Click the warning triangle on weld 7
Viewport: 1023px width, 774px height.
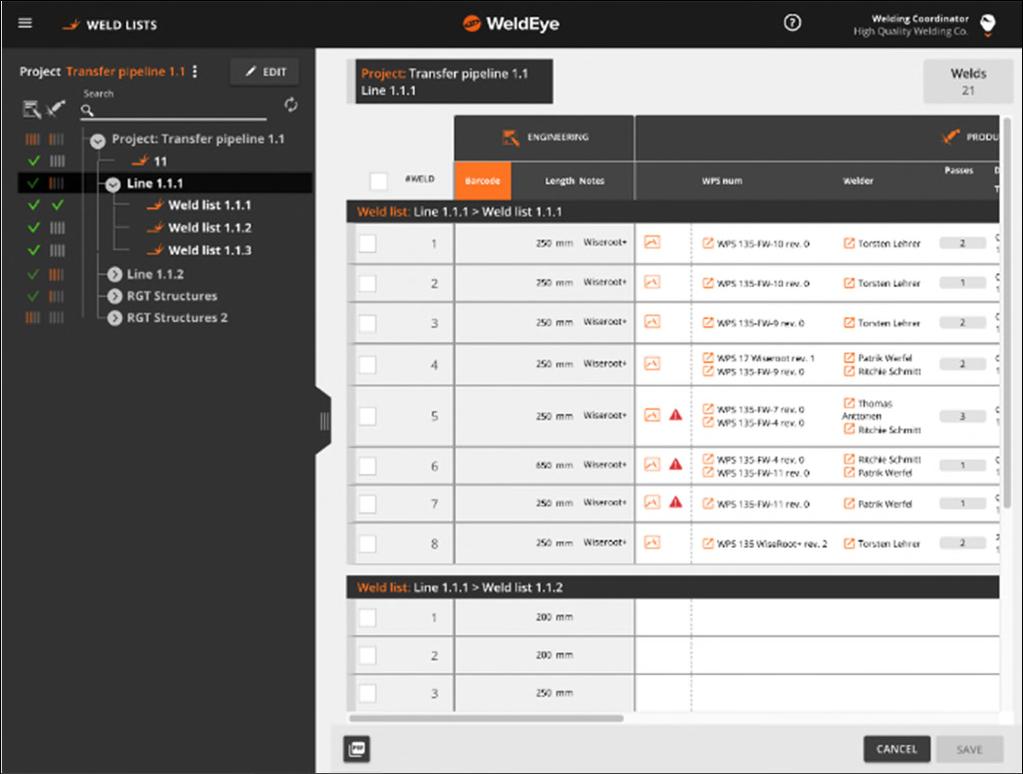coord(675,502)
